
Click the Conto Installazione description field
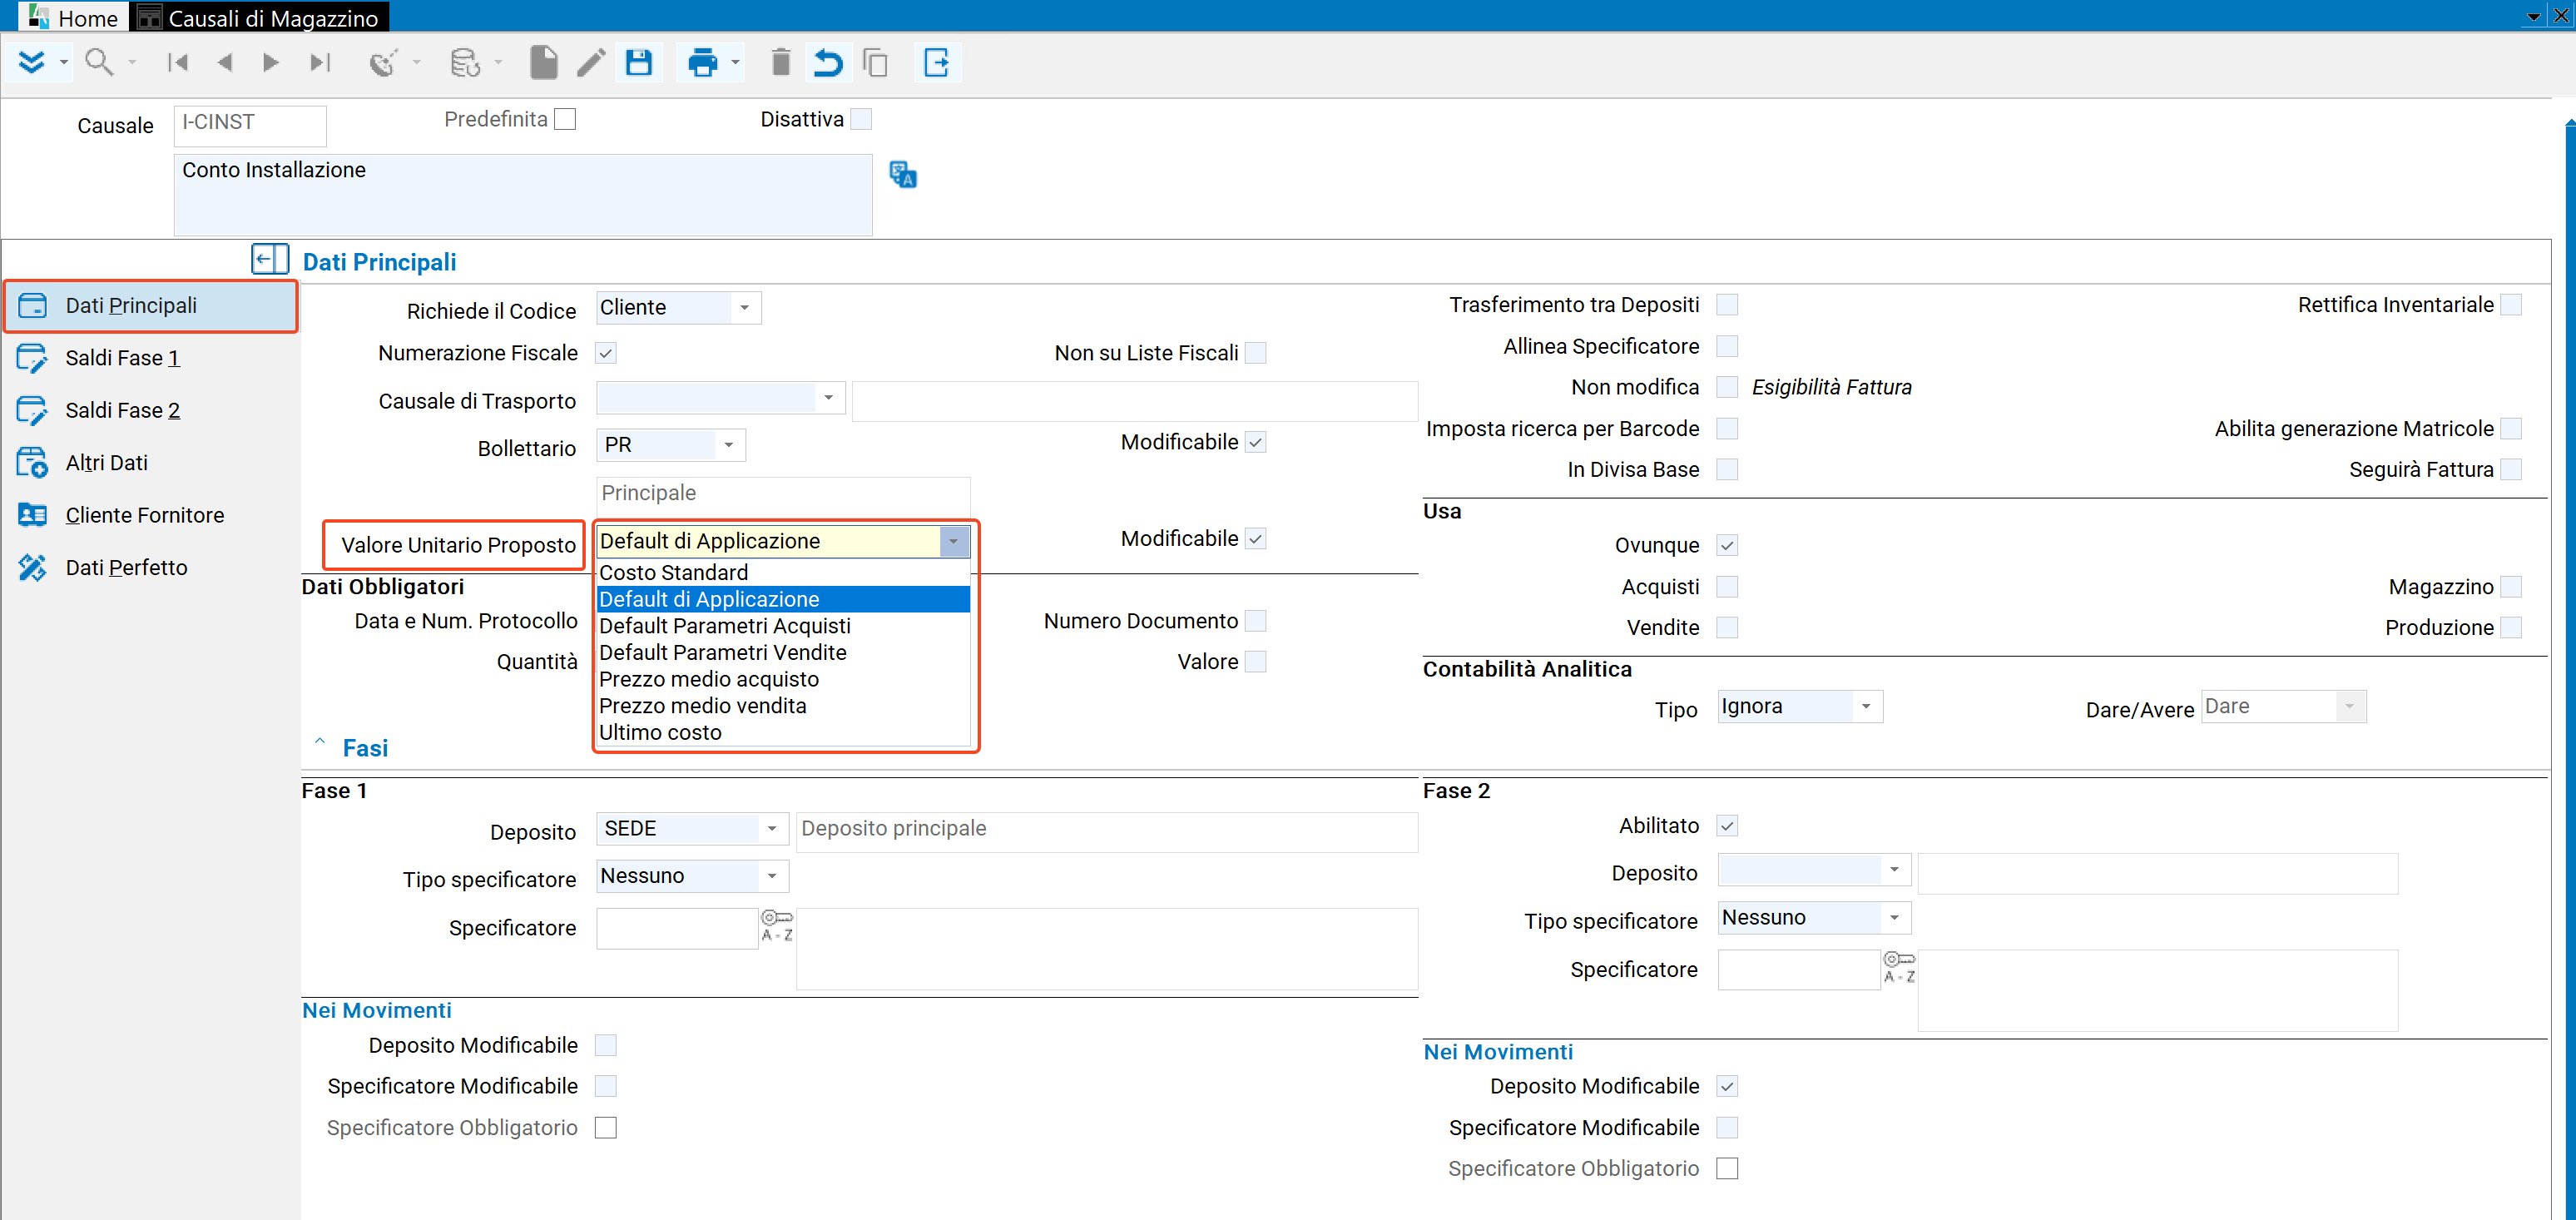[x=522, y=194]
